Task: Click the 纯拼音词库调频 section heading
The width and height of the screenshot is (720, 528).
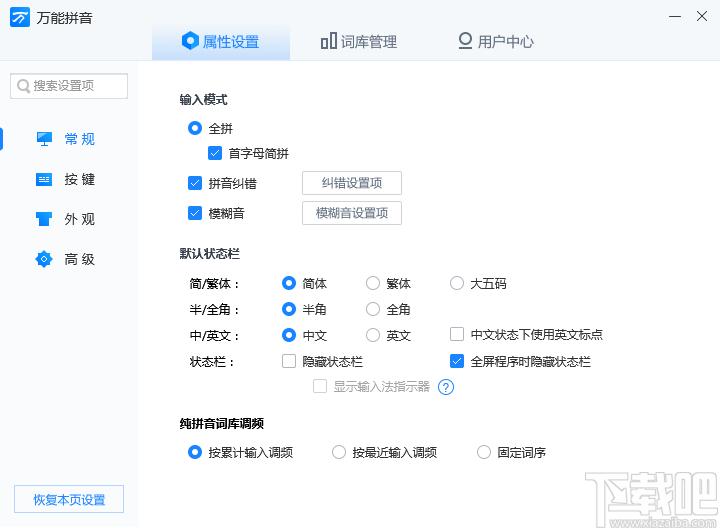Action: pos(221,423)
